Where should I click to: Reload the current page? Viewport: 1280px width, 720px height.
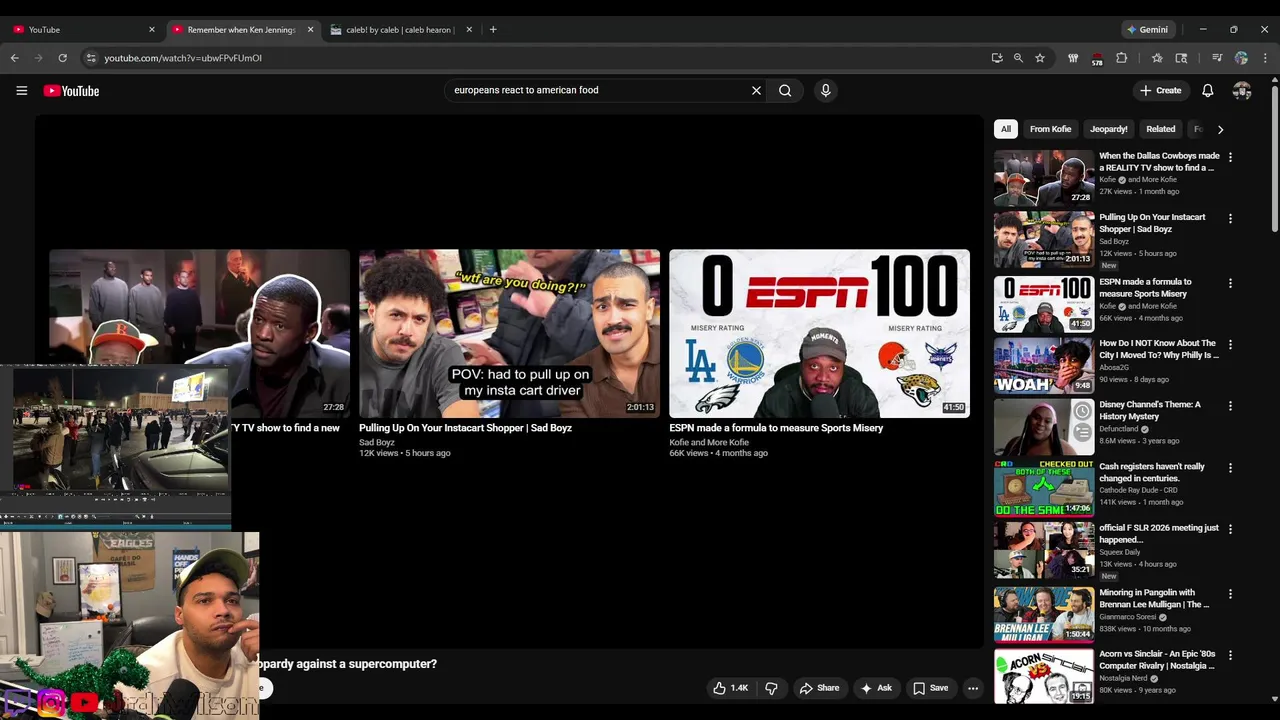pos(62,58)
